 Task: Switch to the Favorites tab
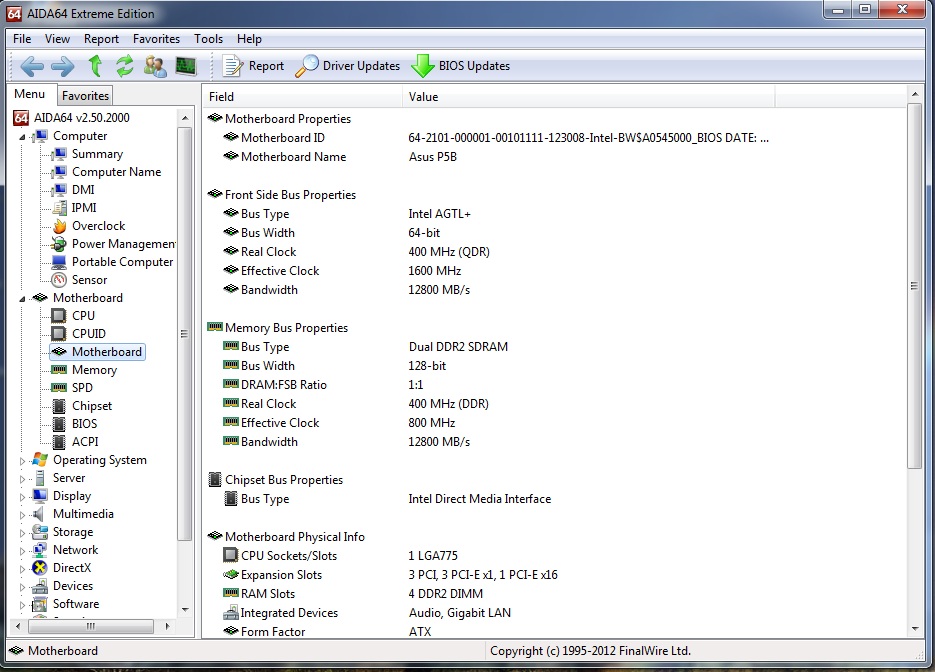(85, 95)
